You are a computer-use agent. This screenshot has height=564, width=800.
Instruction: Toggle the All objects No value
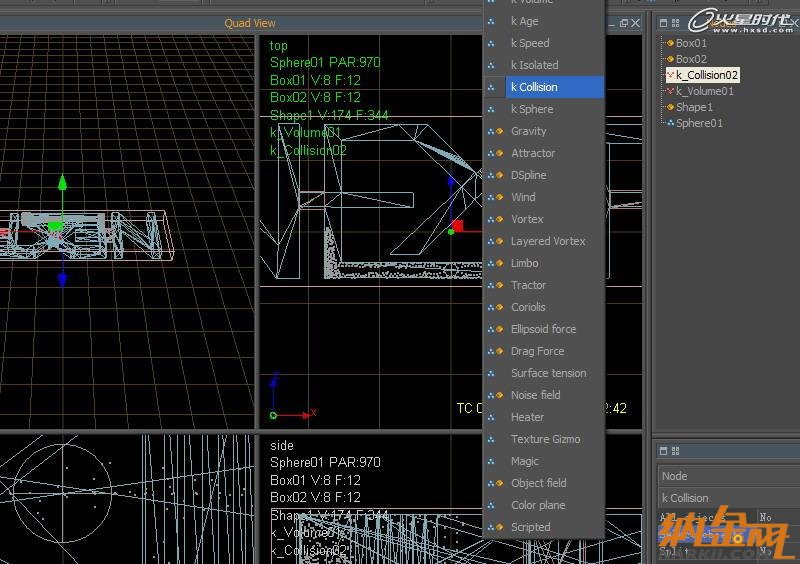click(766, 518)
